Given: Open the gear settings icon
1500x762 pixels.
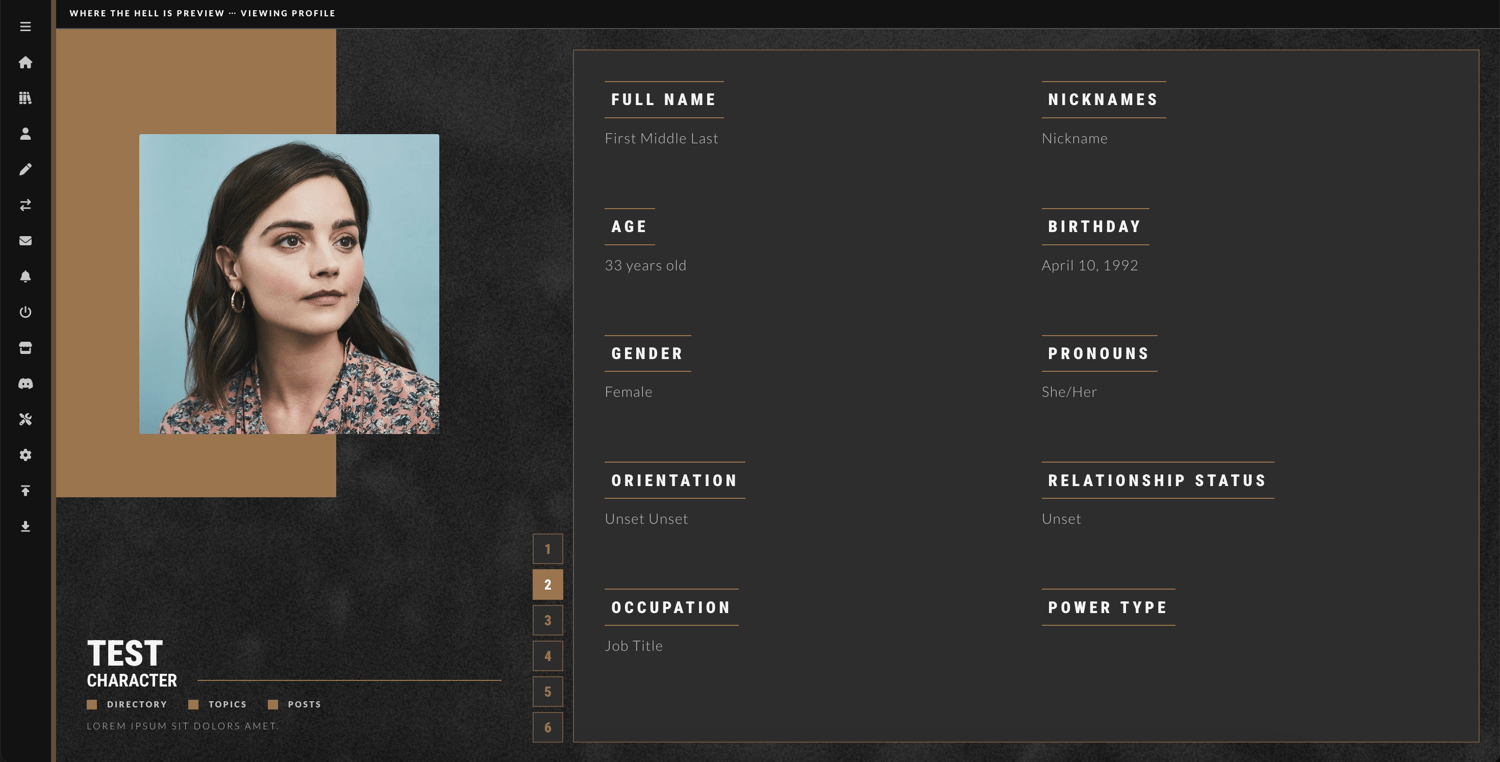Looking at the screenshot, I should click(x=26, y=455).
